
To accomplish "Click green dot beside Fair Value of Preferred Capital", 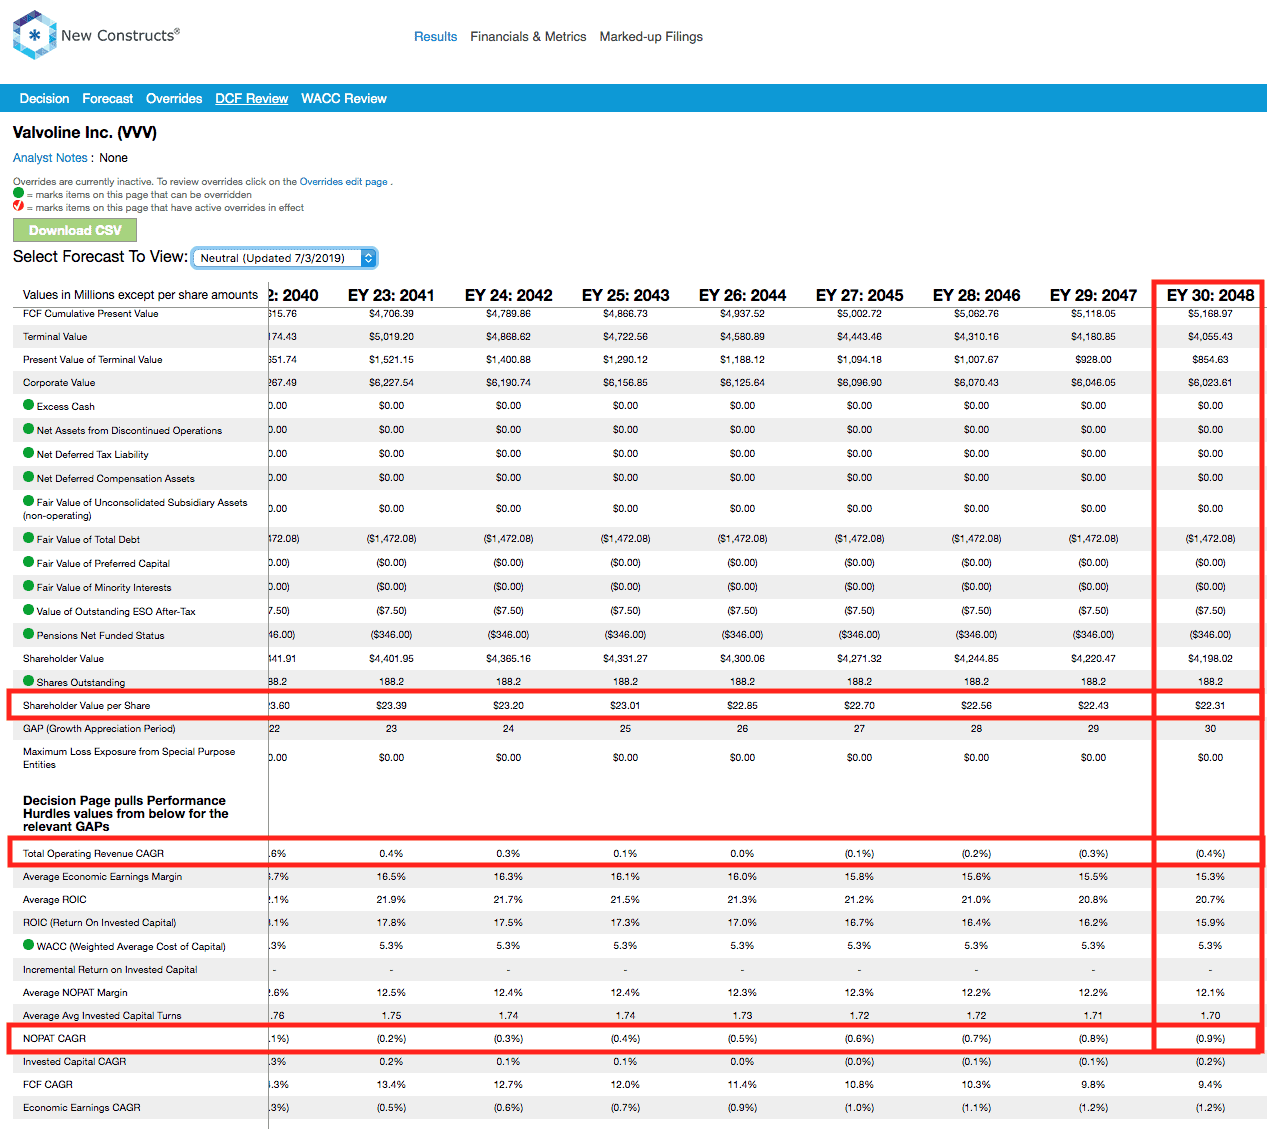I will 29,562.
